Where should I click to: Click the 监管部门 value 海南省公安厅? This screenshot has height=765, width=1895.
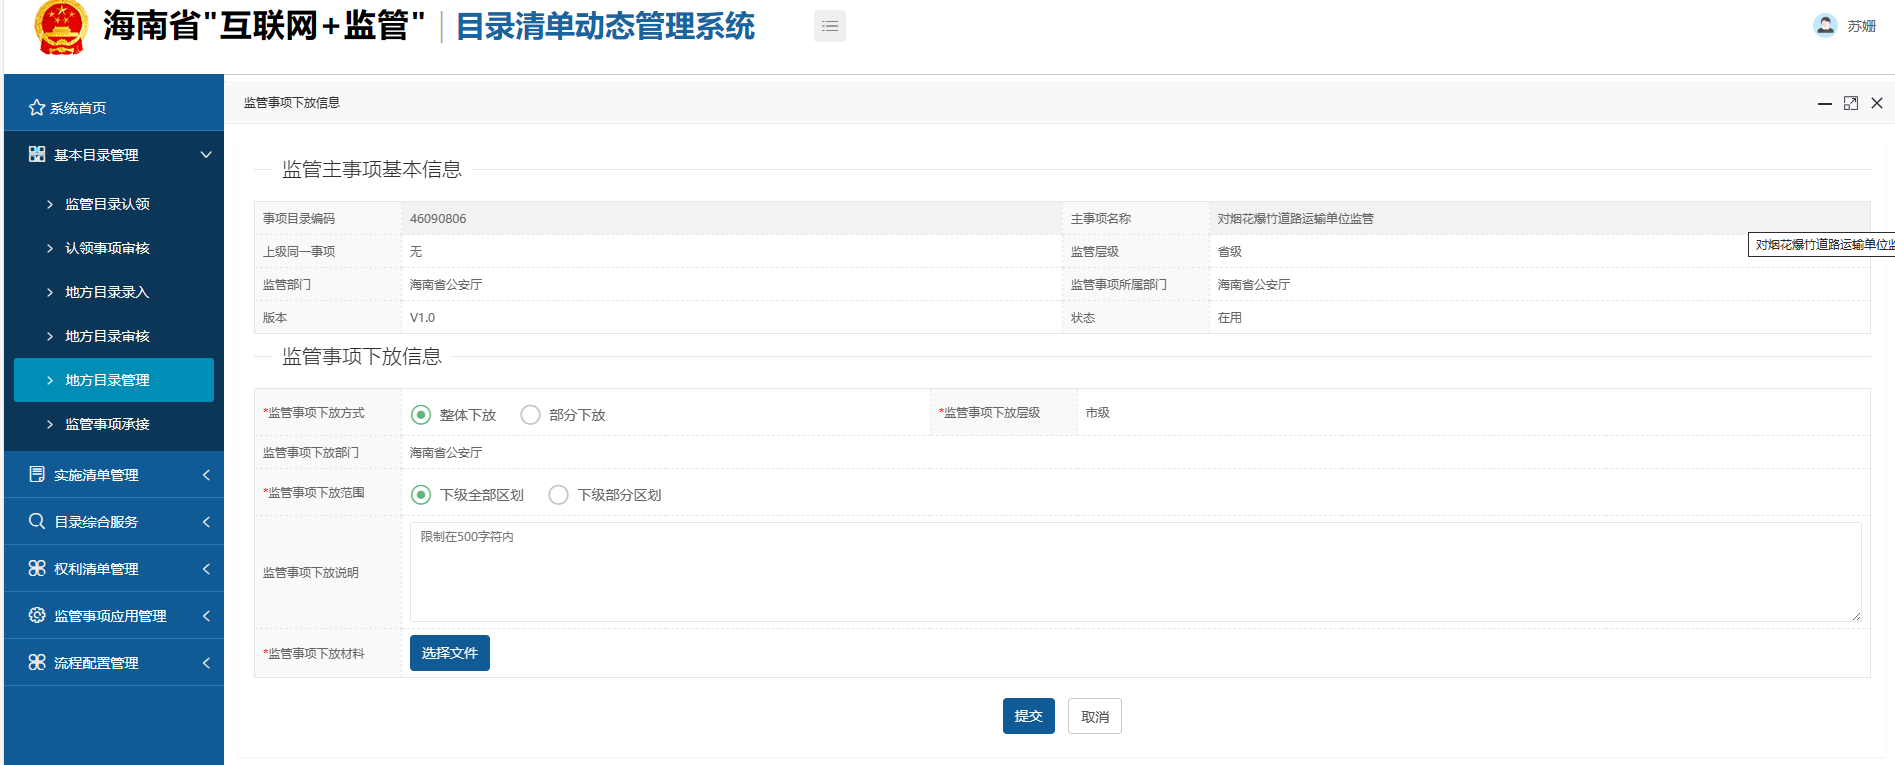point(446,284)
